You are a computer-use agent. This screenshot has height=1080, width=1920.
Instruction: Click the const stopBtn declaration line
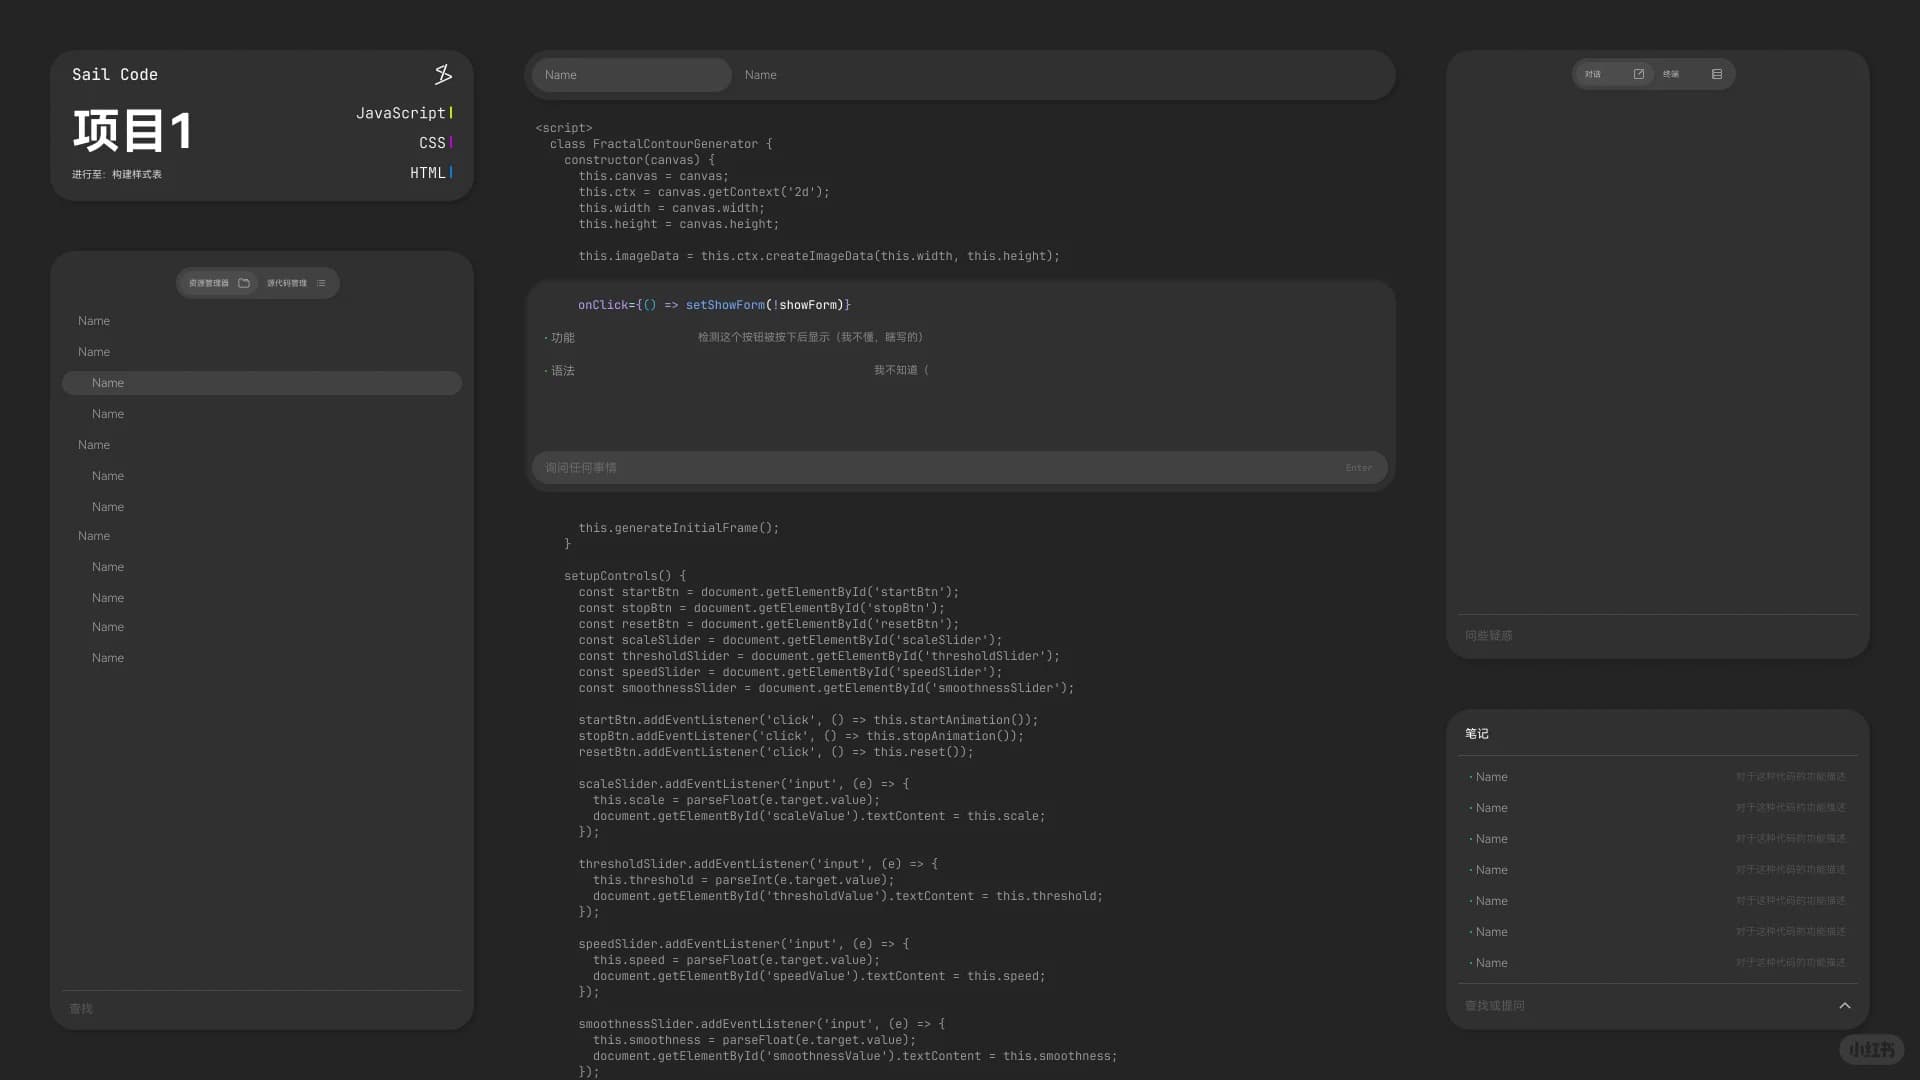761,608
